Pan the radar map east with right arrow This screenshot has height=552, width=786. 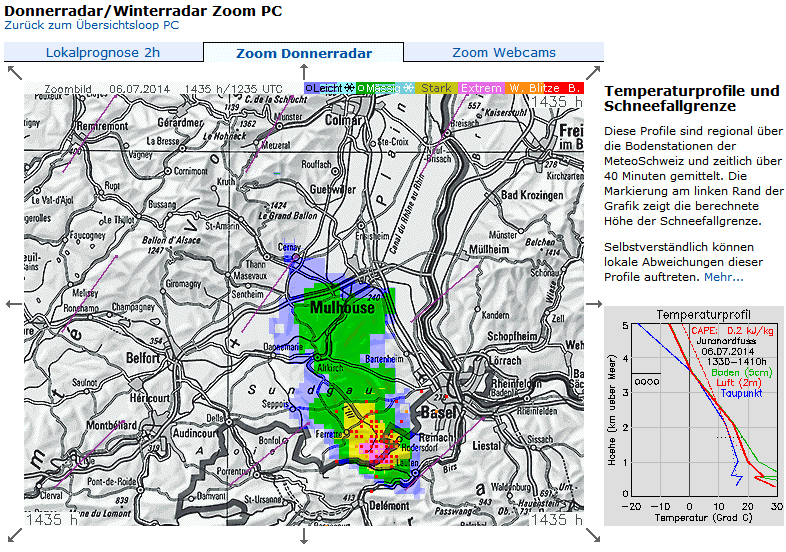click(594, 304)
